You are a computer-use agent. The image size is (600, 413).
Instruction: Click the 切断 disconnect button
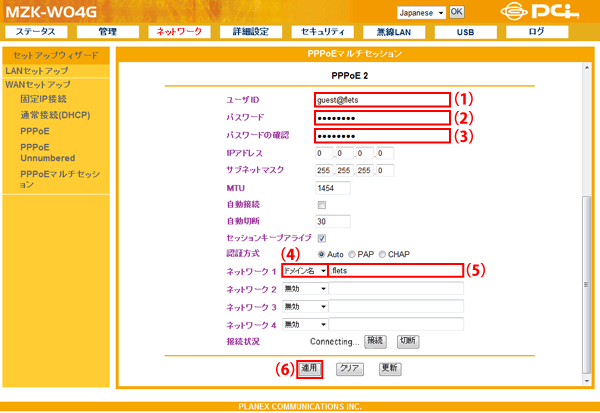[406, 341]
